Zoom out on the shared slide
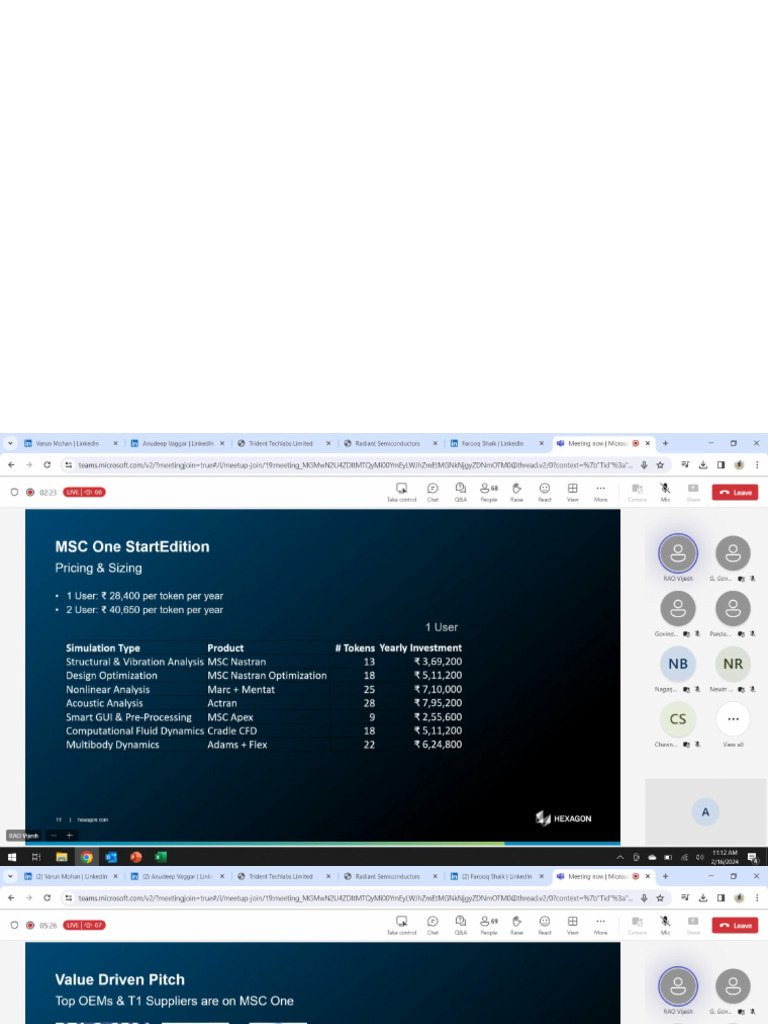The height and width of the screenshot is (1024, 768). pos(54,835)
